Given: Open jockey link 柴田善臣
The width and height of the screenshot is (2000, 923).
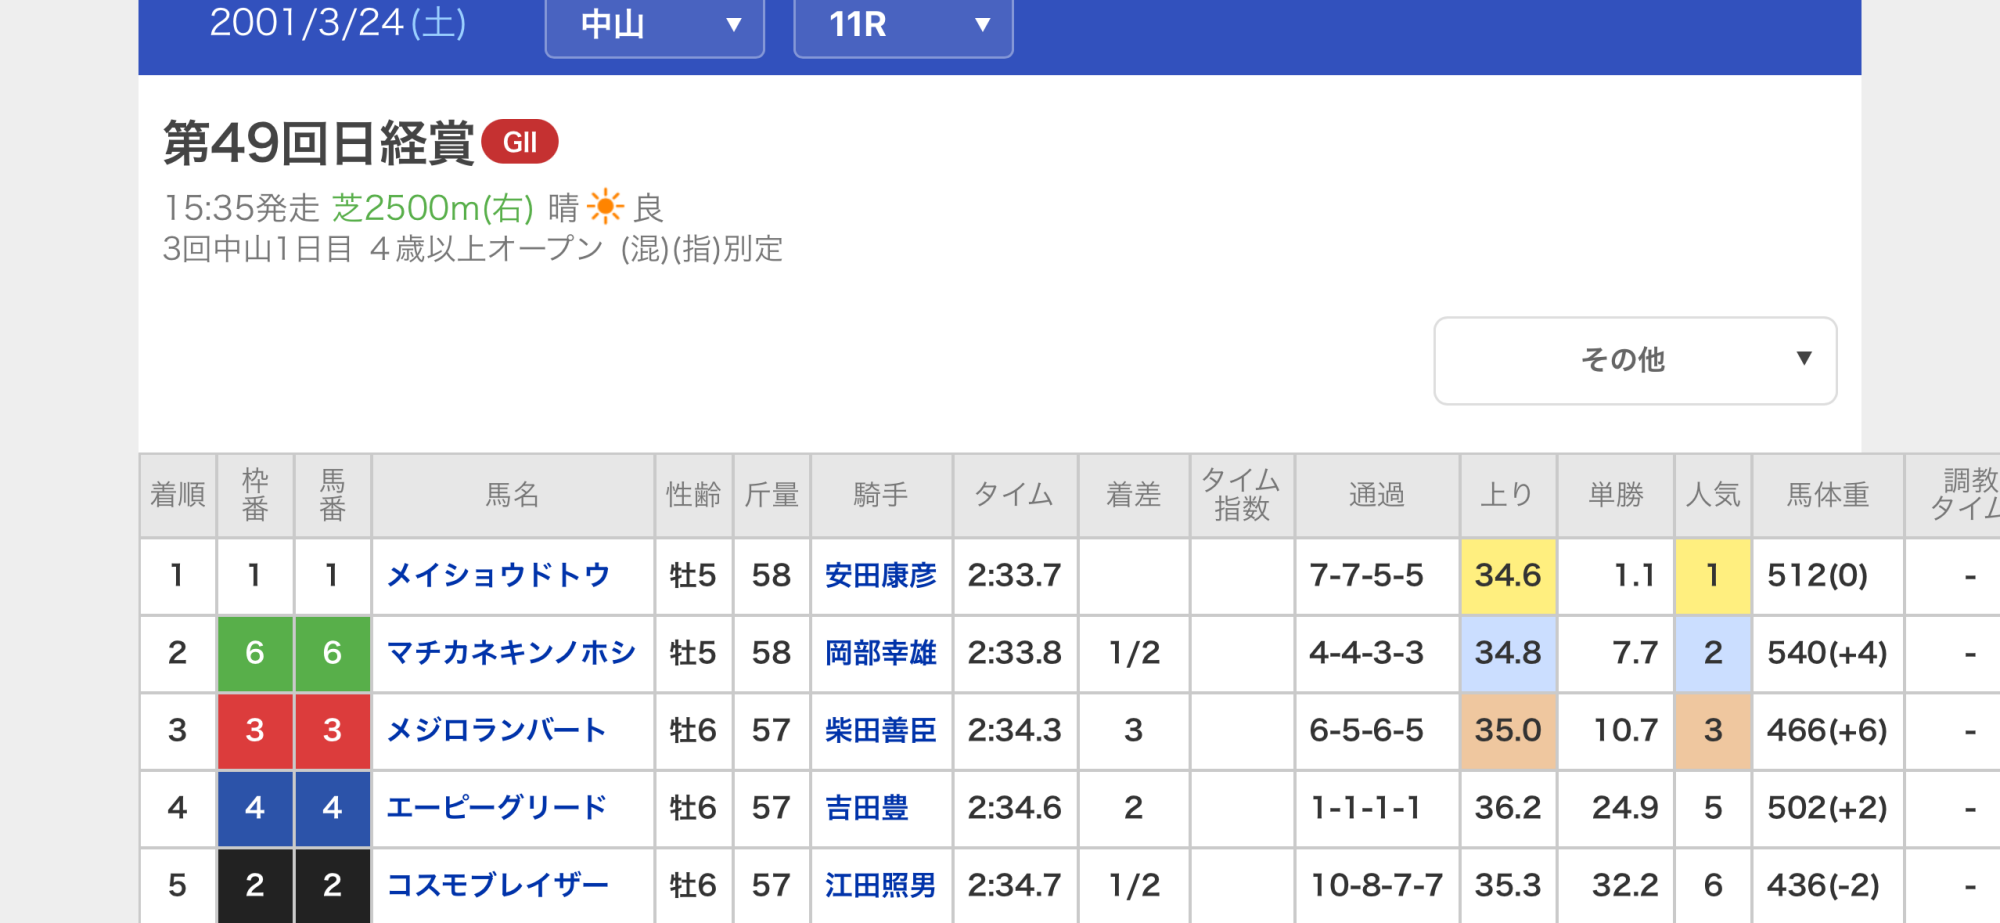Looking at the screenshot, I should (x=880, y=730).
